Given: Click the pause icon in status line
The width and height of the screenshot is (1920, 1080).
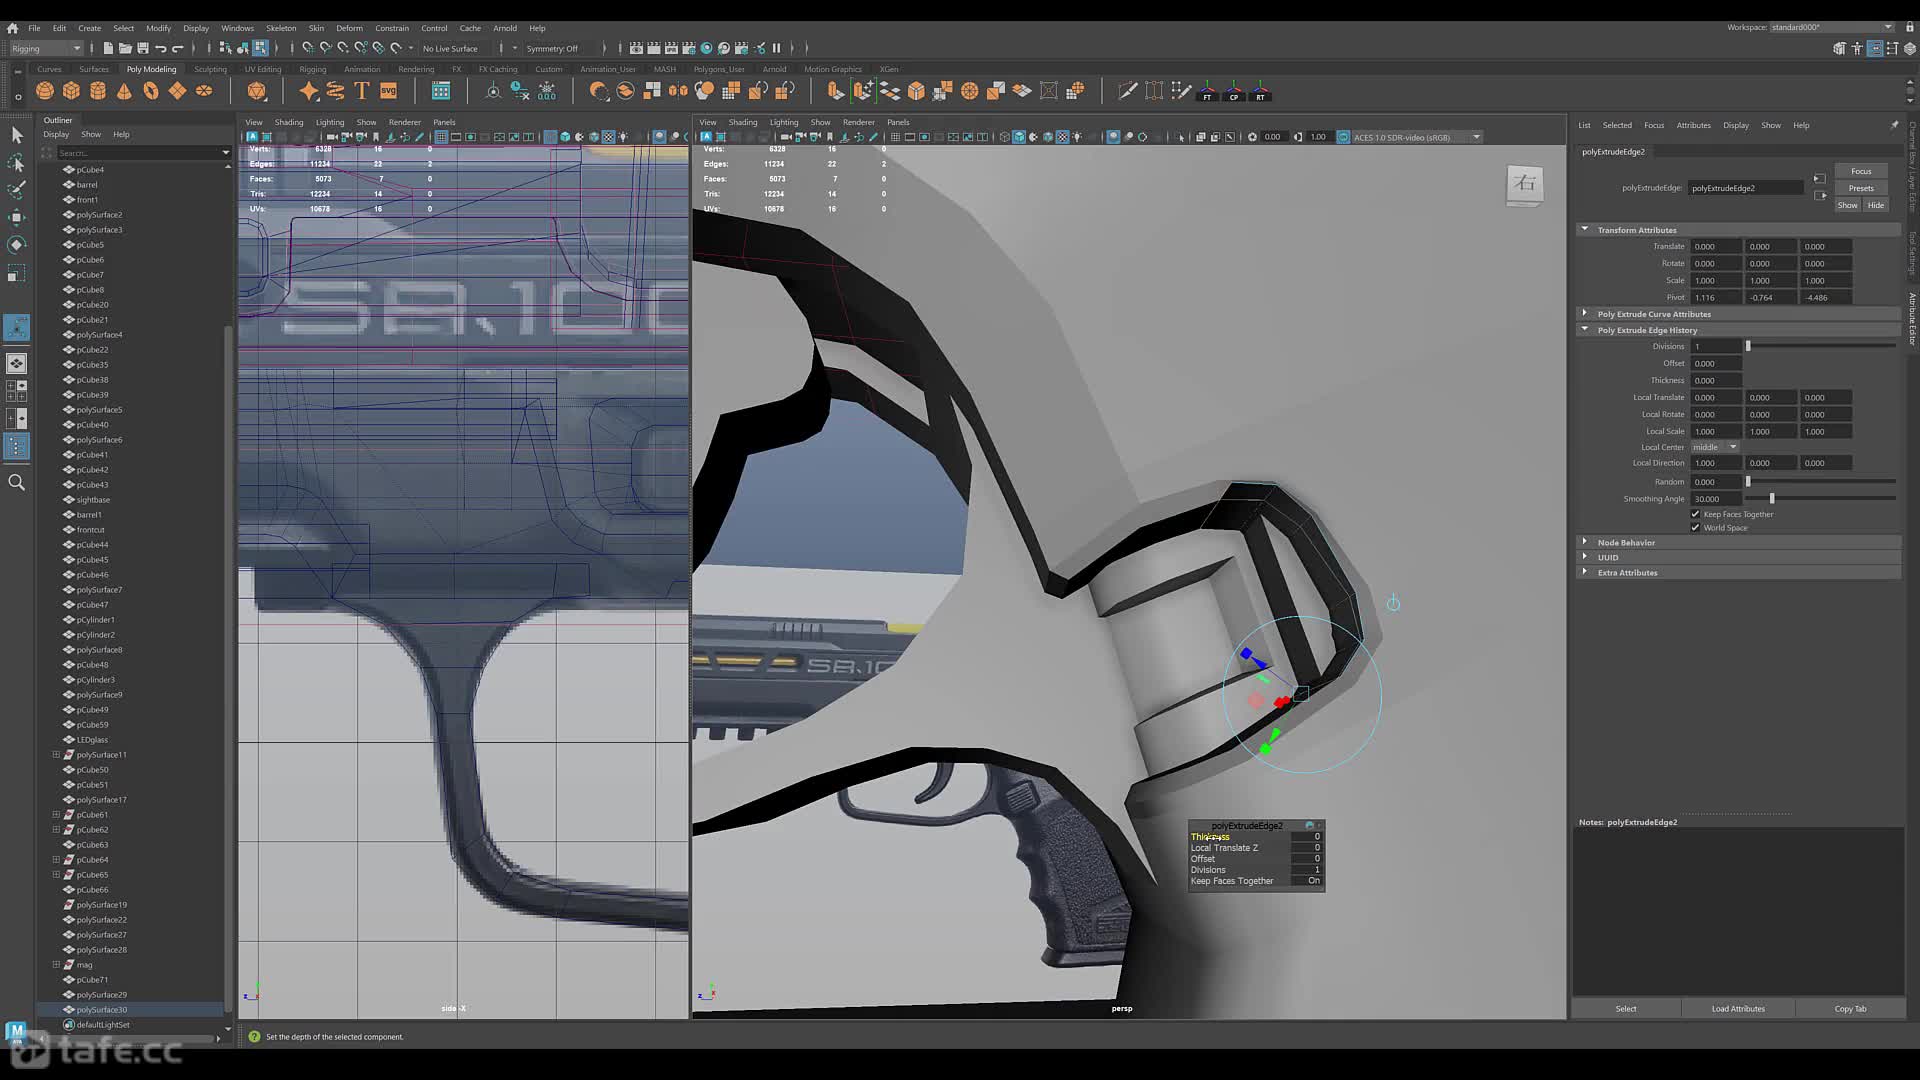Looking at the screenshot, I should point(776,48).
